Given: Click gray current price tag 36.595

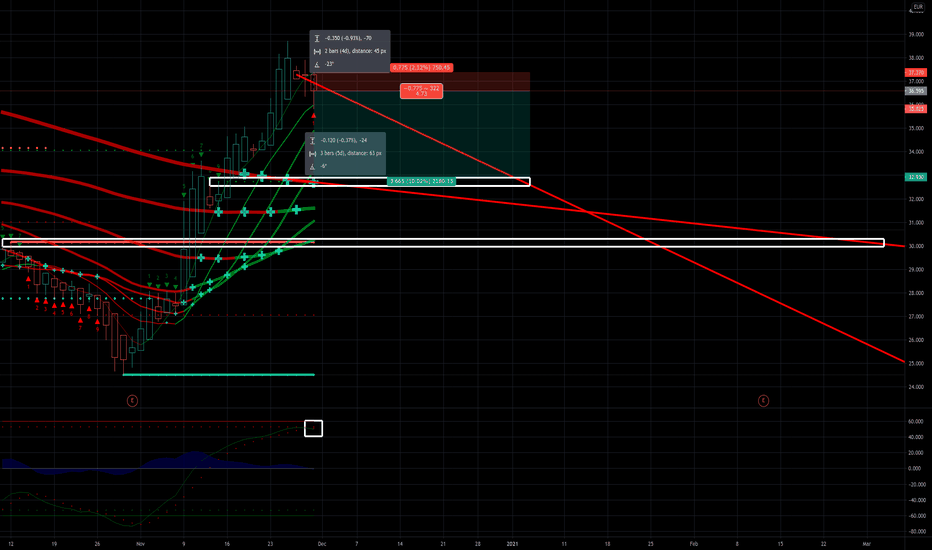Looking at the screenshot, I should pos(915,91).
